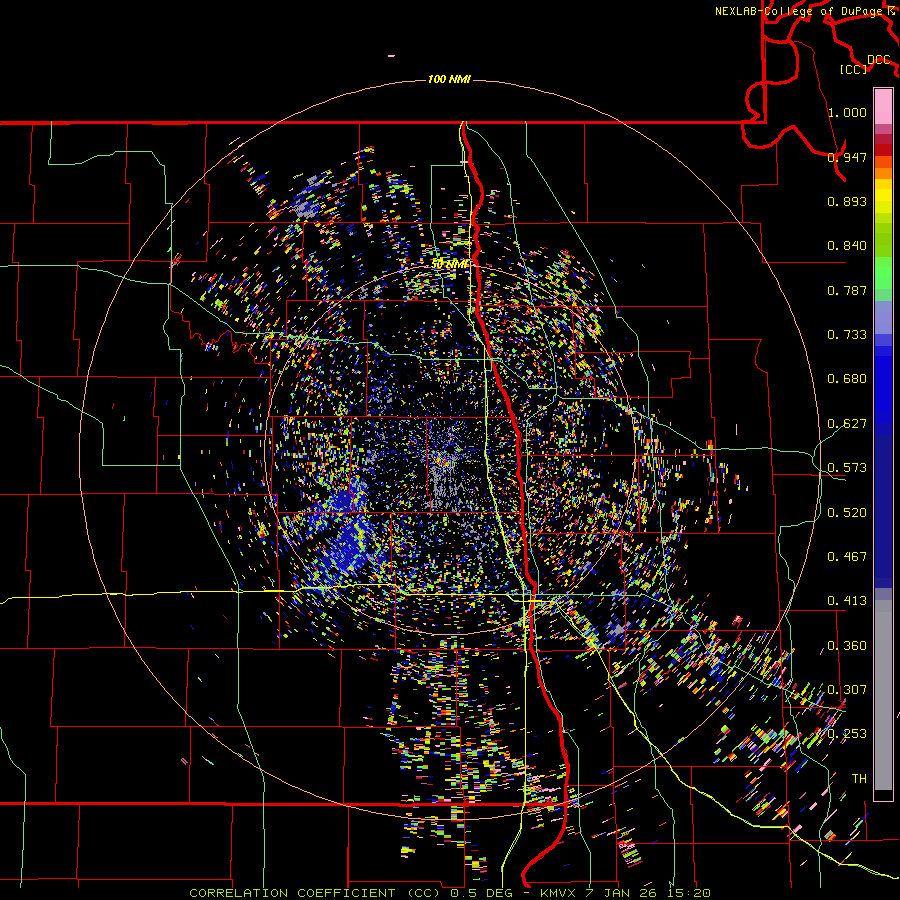Click the 0.360 legend value

point(847,646)
